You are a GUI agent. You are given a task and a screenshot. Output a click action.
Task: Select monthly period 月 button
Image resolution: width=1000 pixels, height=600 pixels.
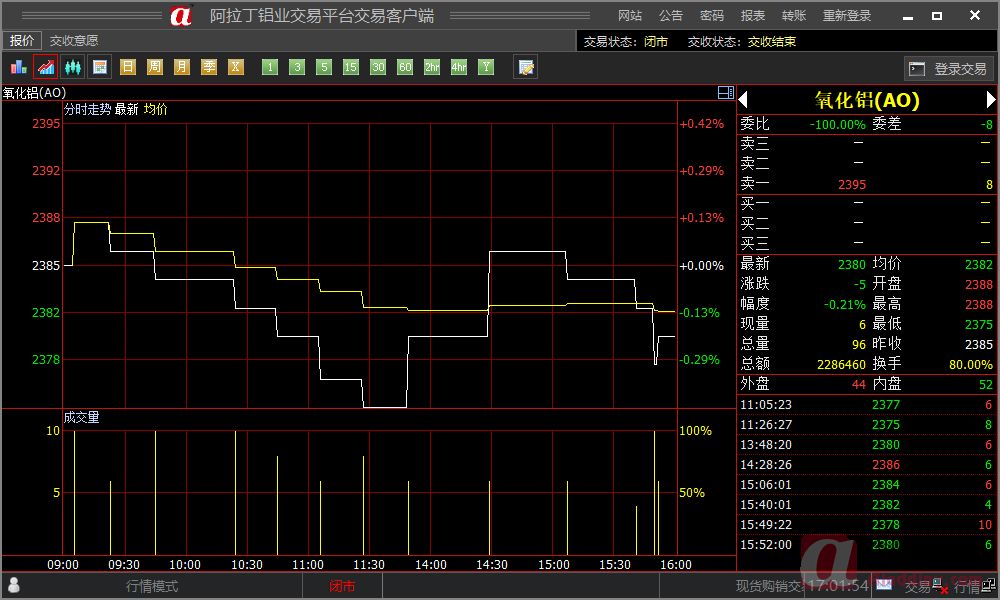click(182, 67)
